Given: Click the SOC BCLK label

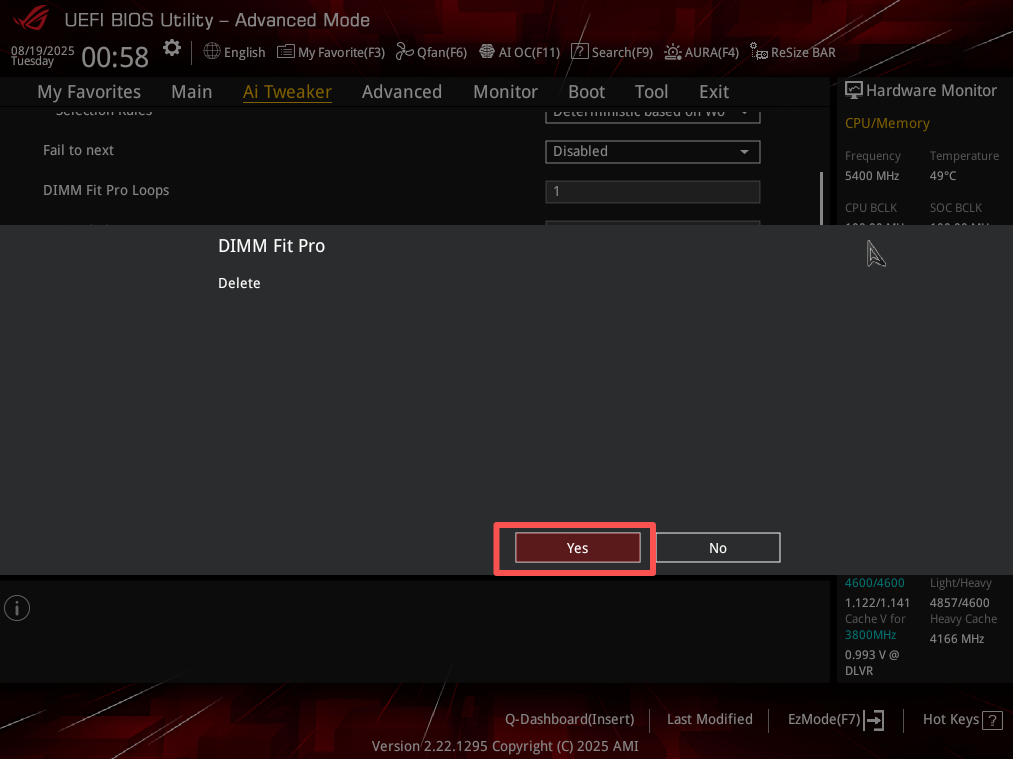Looking at the screenshot, I should tap(956, 208).
